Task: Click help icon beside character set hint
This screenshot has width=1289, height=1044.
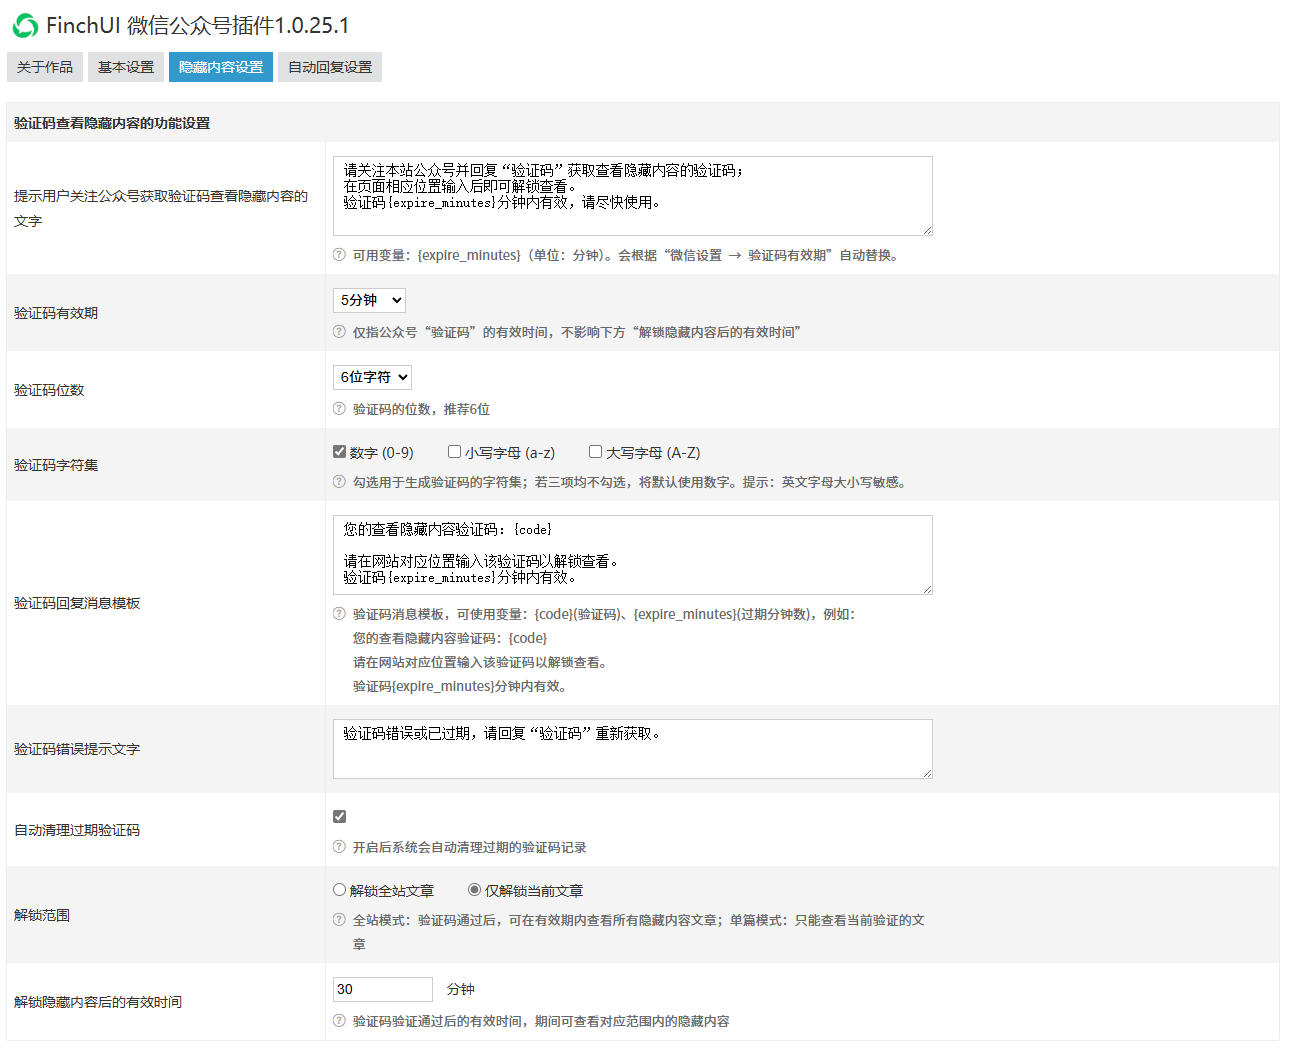Action: tap(339, 482)
